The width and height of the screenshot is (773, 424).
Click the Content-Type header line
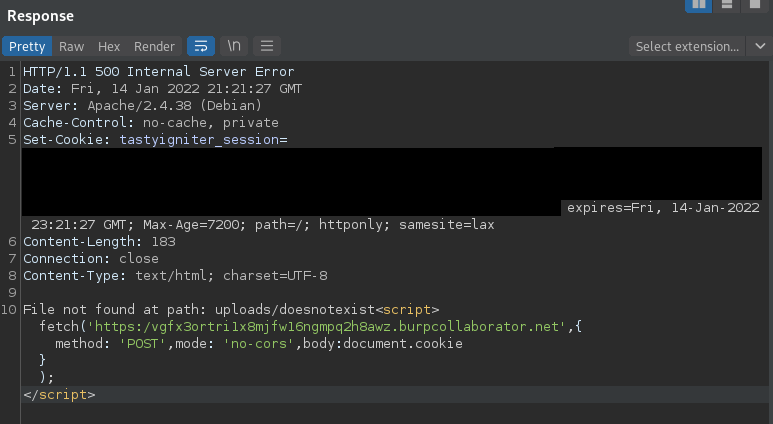pos(175,276)
